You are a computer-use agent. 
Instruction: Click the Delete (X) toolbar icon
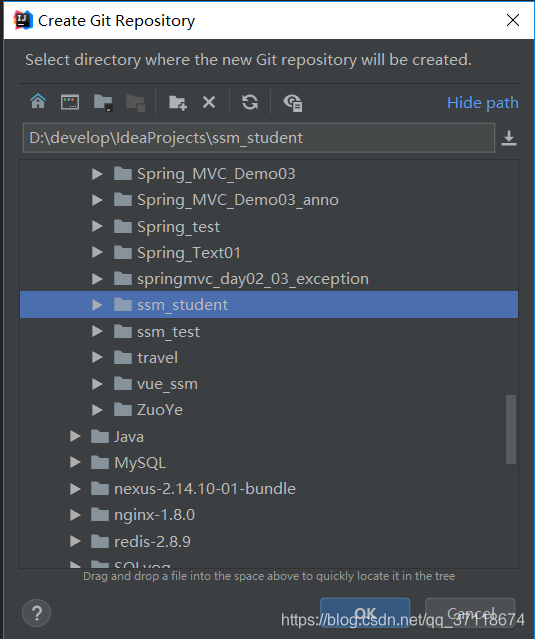point(209,102)
